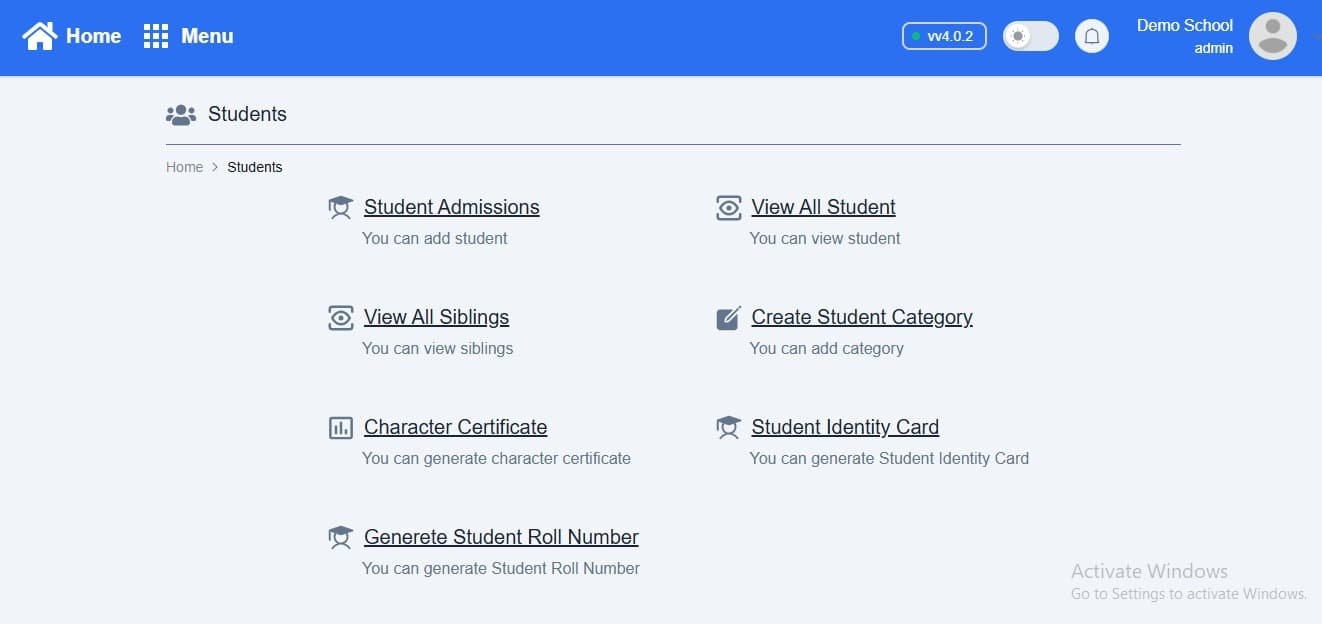The height and width of the screenshot is (624, 1322).
Task: Click the Students page heading icon
Action: tap(181, 115)
